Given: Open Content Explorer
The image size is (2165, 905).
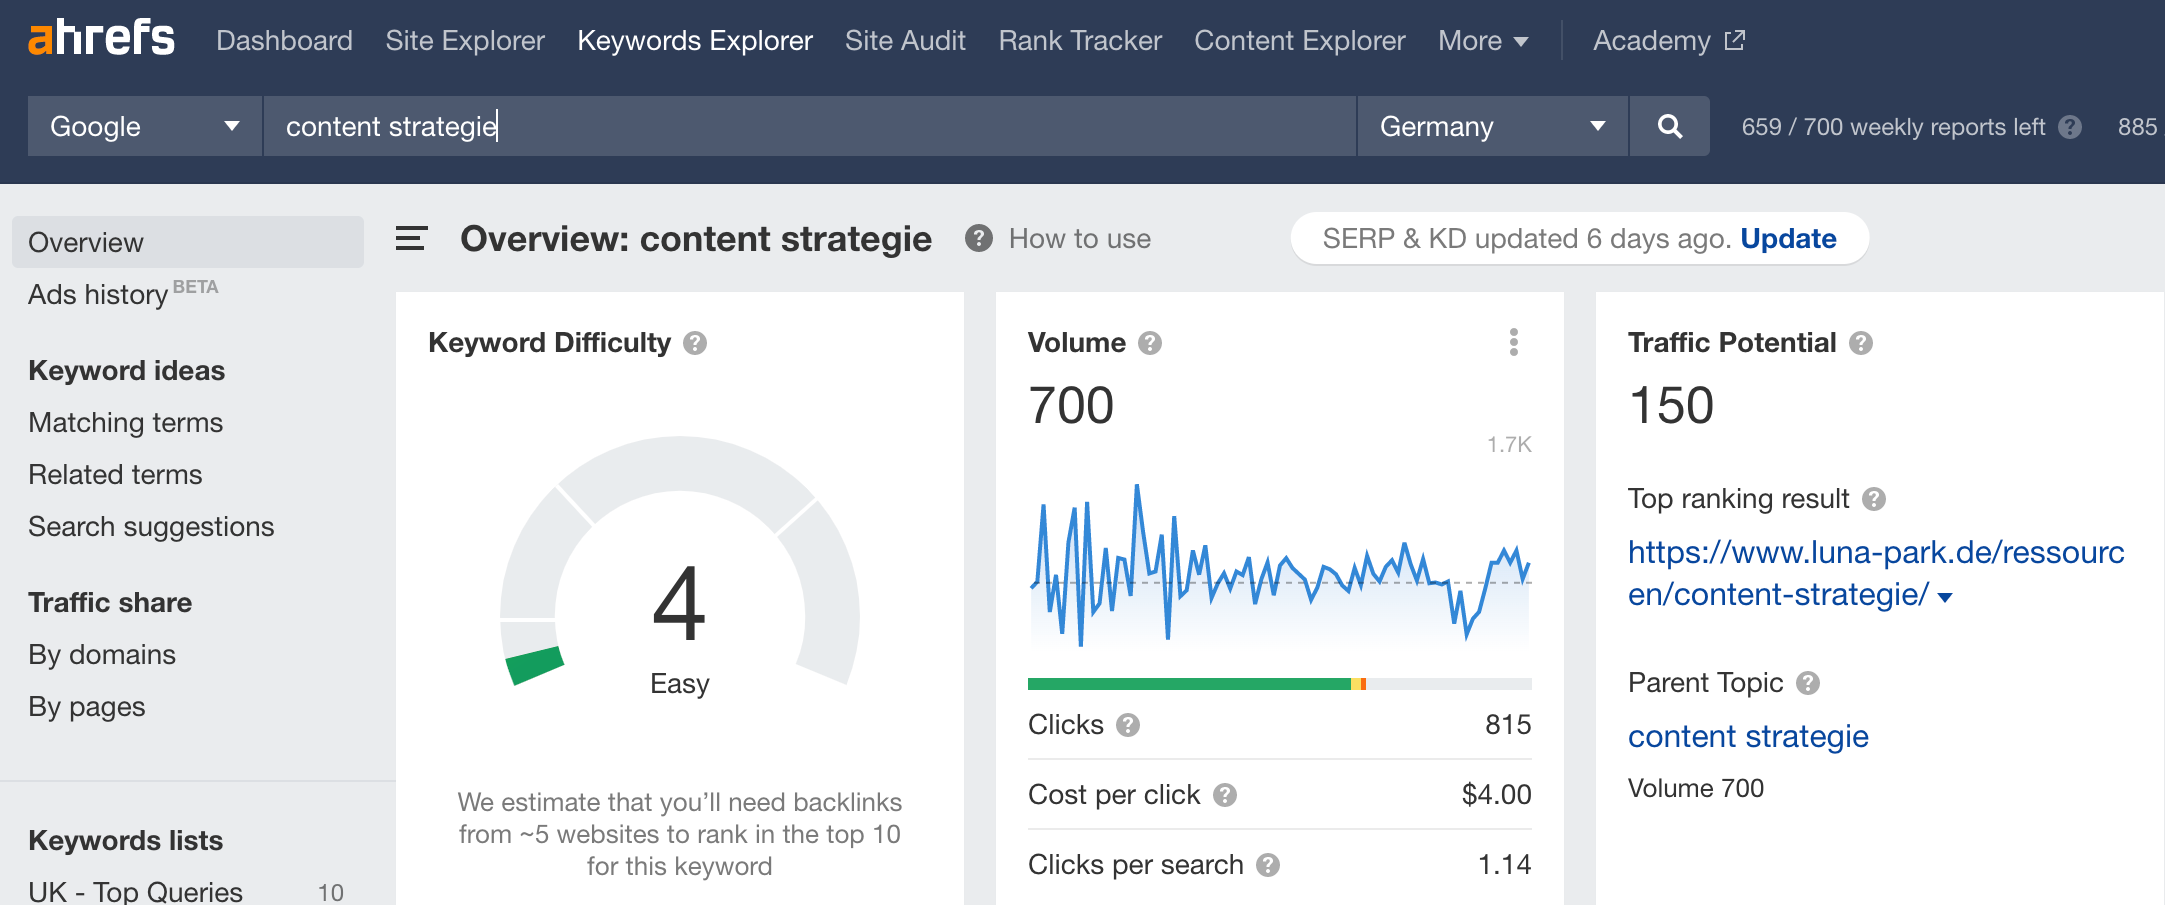Looking at the screenshot, I should [x=1300, y=41].
